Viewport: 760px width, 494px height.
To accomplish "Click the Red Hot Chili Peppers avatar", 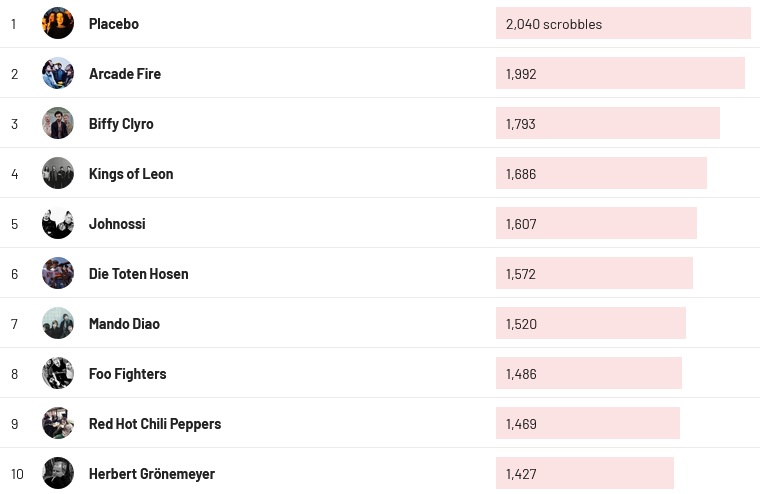I will pos(58,423).
